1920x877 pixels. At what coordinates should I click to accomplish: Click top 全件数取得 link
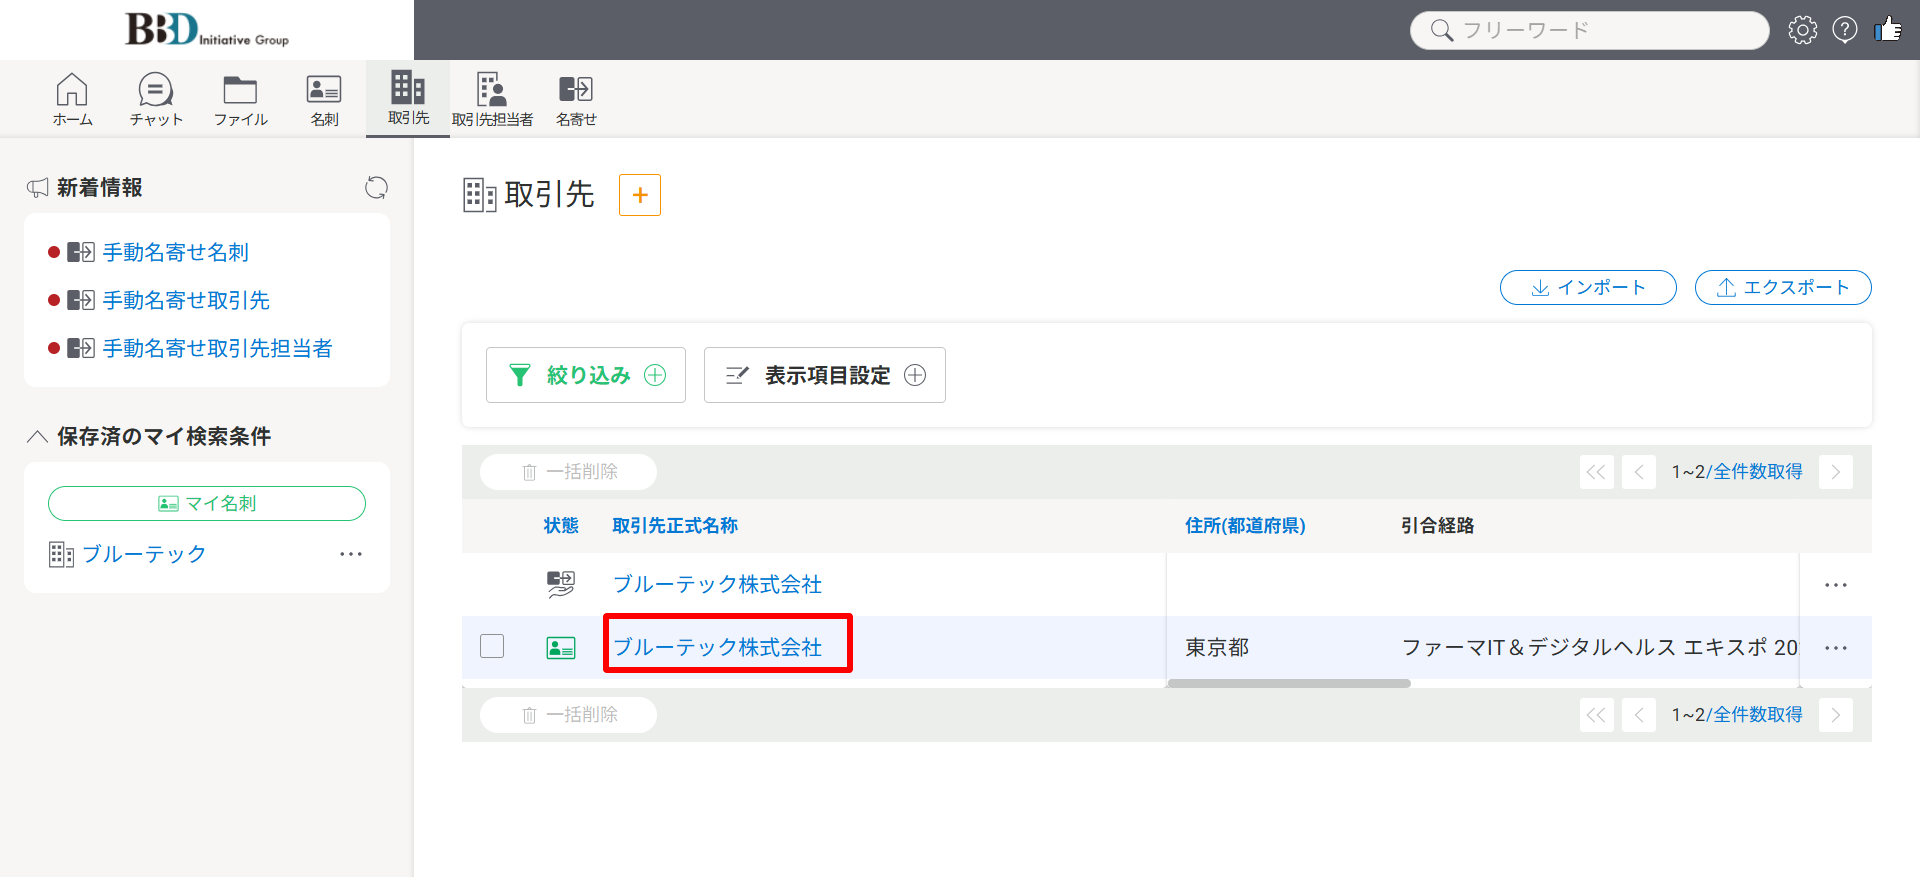(x=1758, y=472)
